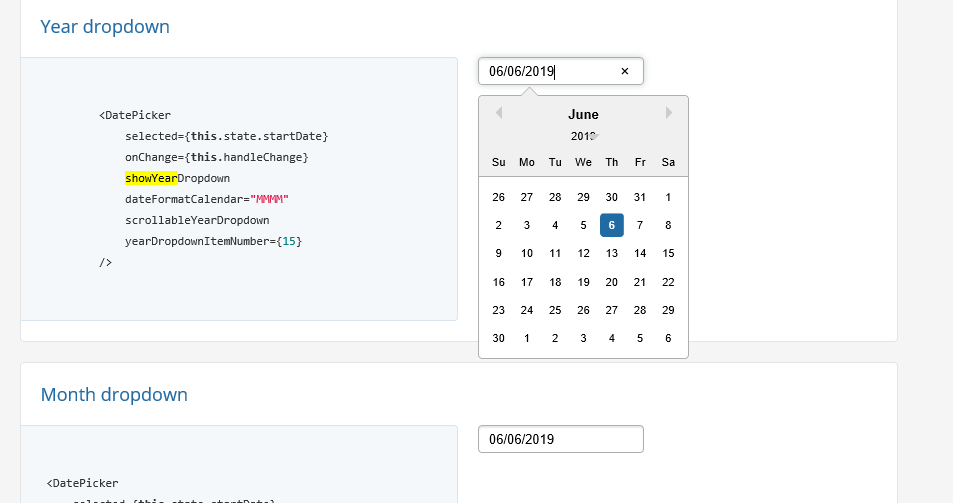This screenshot has height=503, width=953.
Task: Select June 19 in calendar
Action: (x=583, y=282)
